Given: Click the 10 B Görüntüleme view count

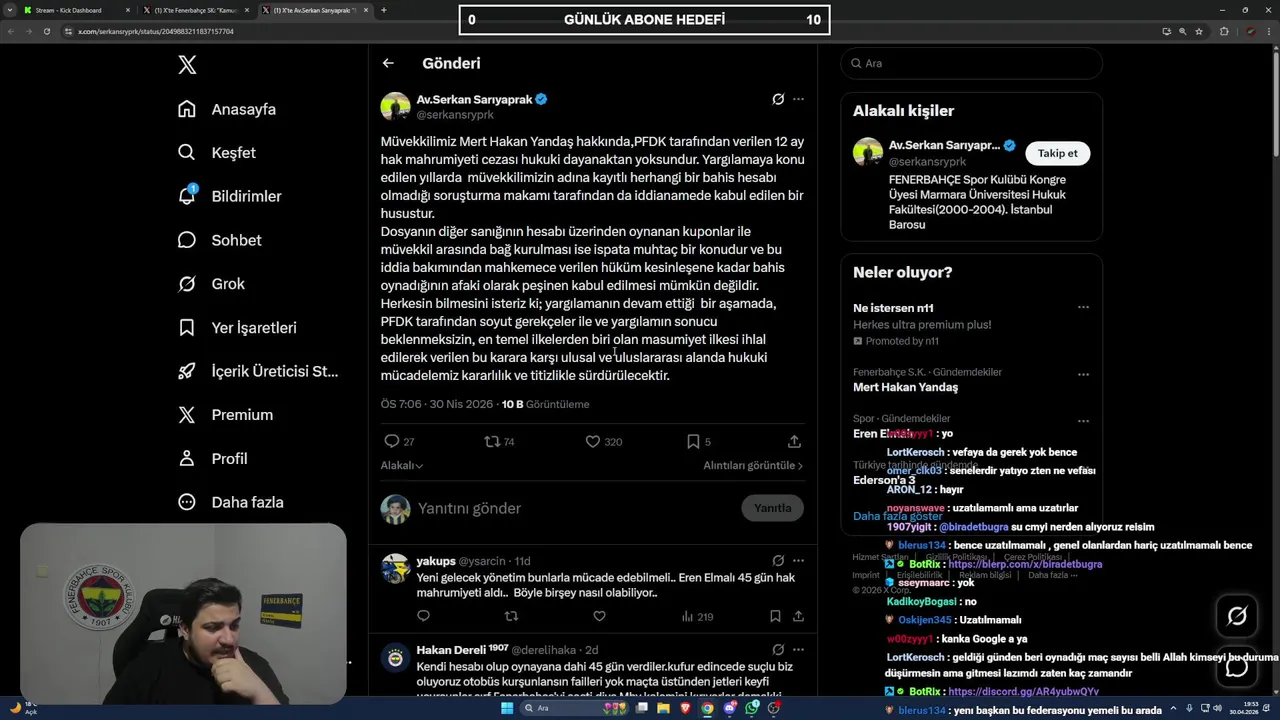Looking at the screenshot, I should pyautogui.click(x=545, y=404).
